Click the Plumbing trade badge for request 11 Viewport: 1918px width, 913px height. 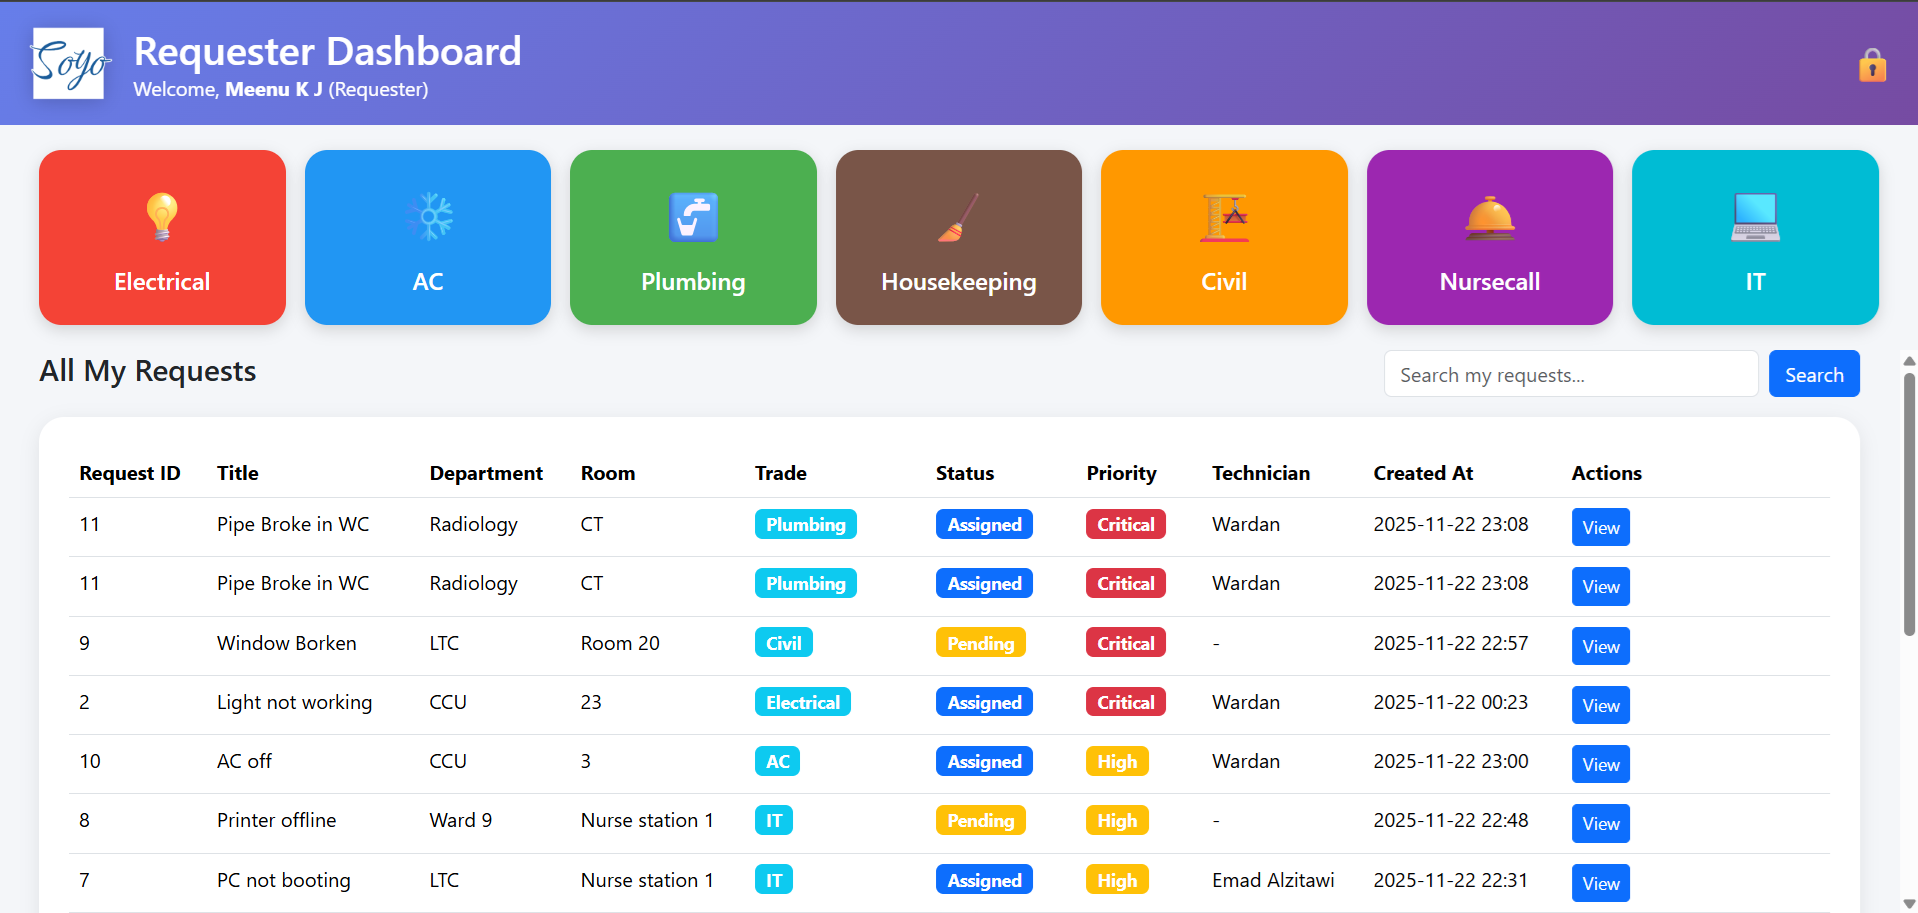(x=805, y=524)
